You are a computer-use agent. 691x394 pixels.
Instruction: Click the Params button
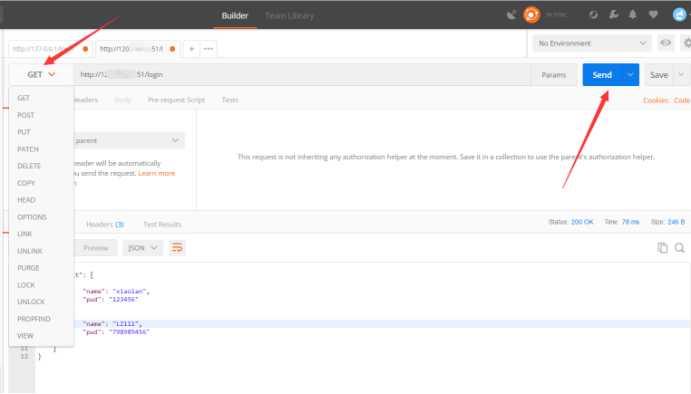[554, 75]
